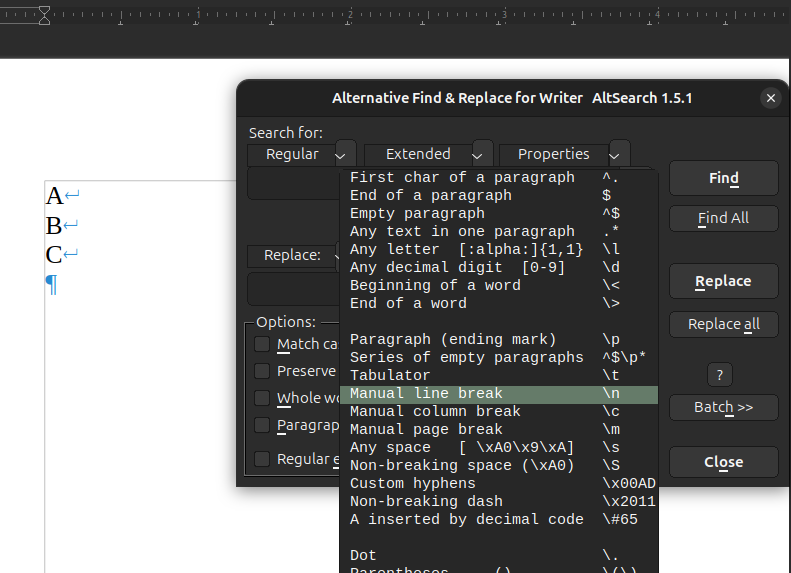Click the Replace button
Viewport: 791px width, 573px height.
pos(723,281)
